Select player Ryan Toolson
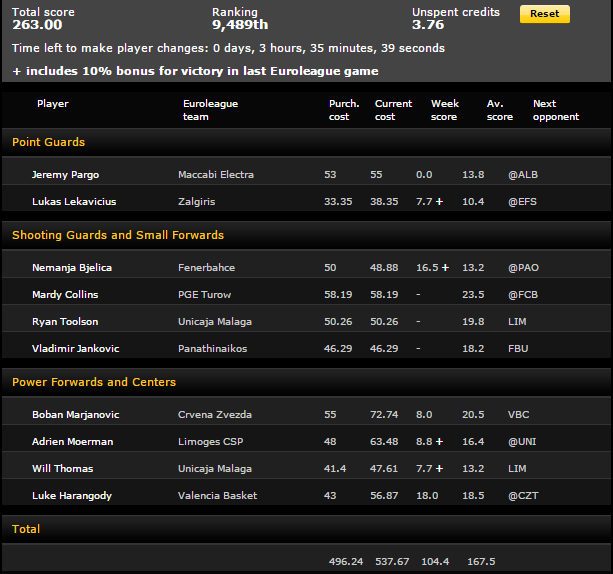This screenshot has height=574, width=613. coord(65,322)
